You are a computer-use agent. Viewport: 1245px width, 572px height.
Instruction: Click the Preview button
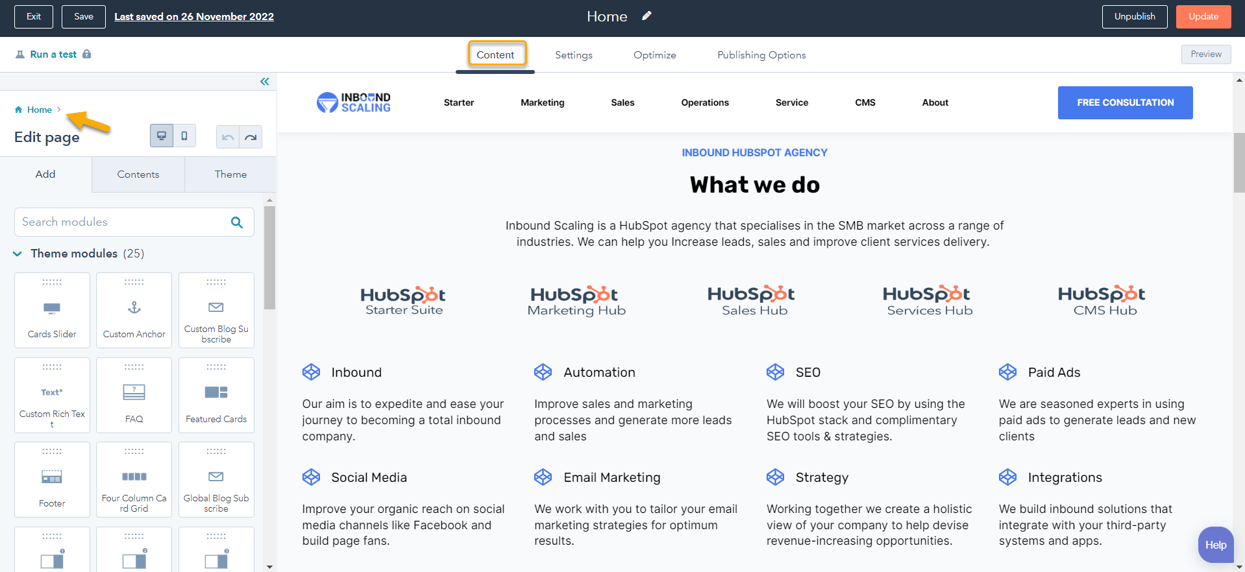[1206, 54]
